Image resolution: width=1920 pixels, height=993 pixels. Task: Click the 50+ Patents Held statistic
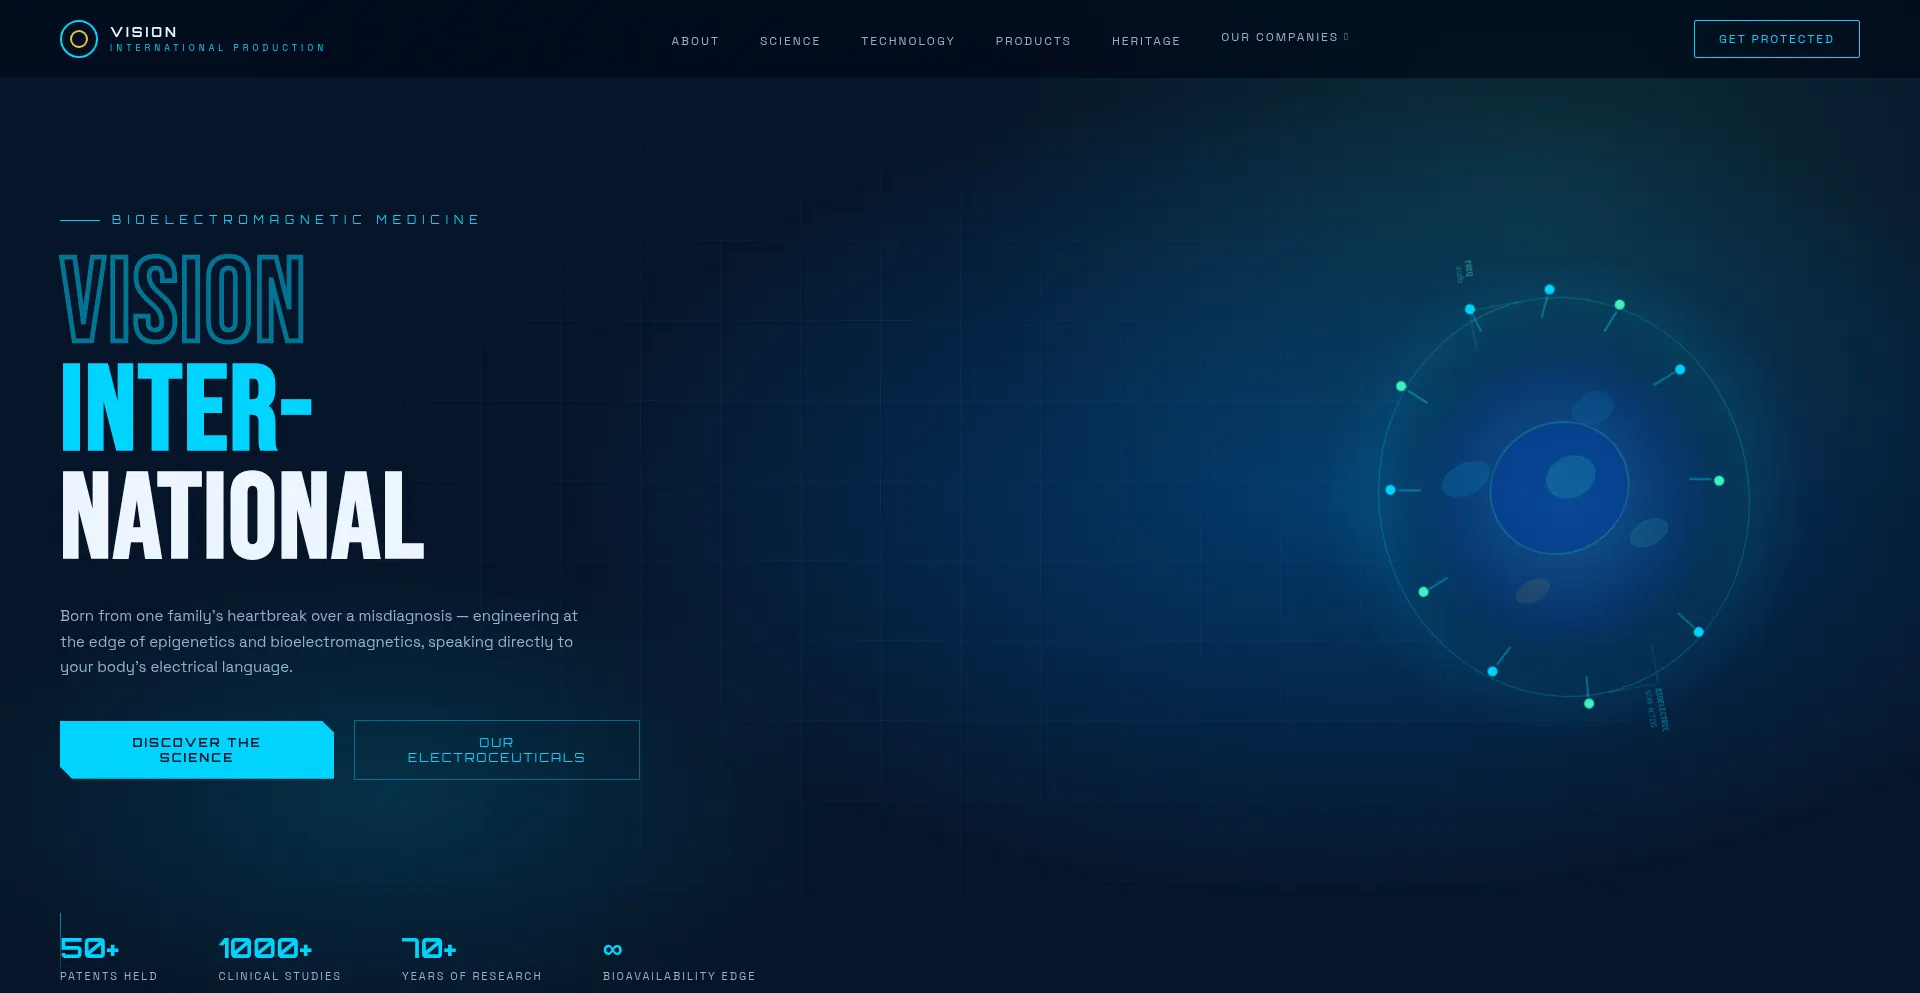point(108,958)
